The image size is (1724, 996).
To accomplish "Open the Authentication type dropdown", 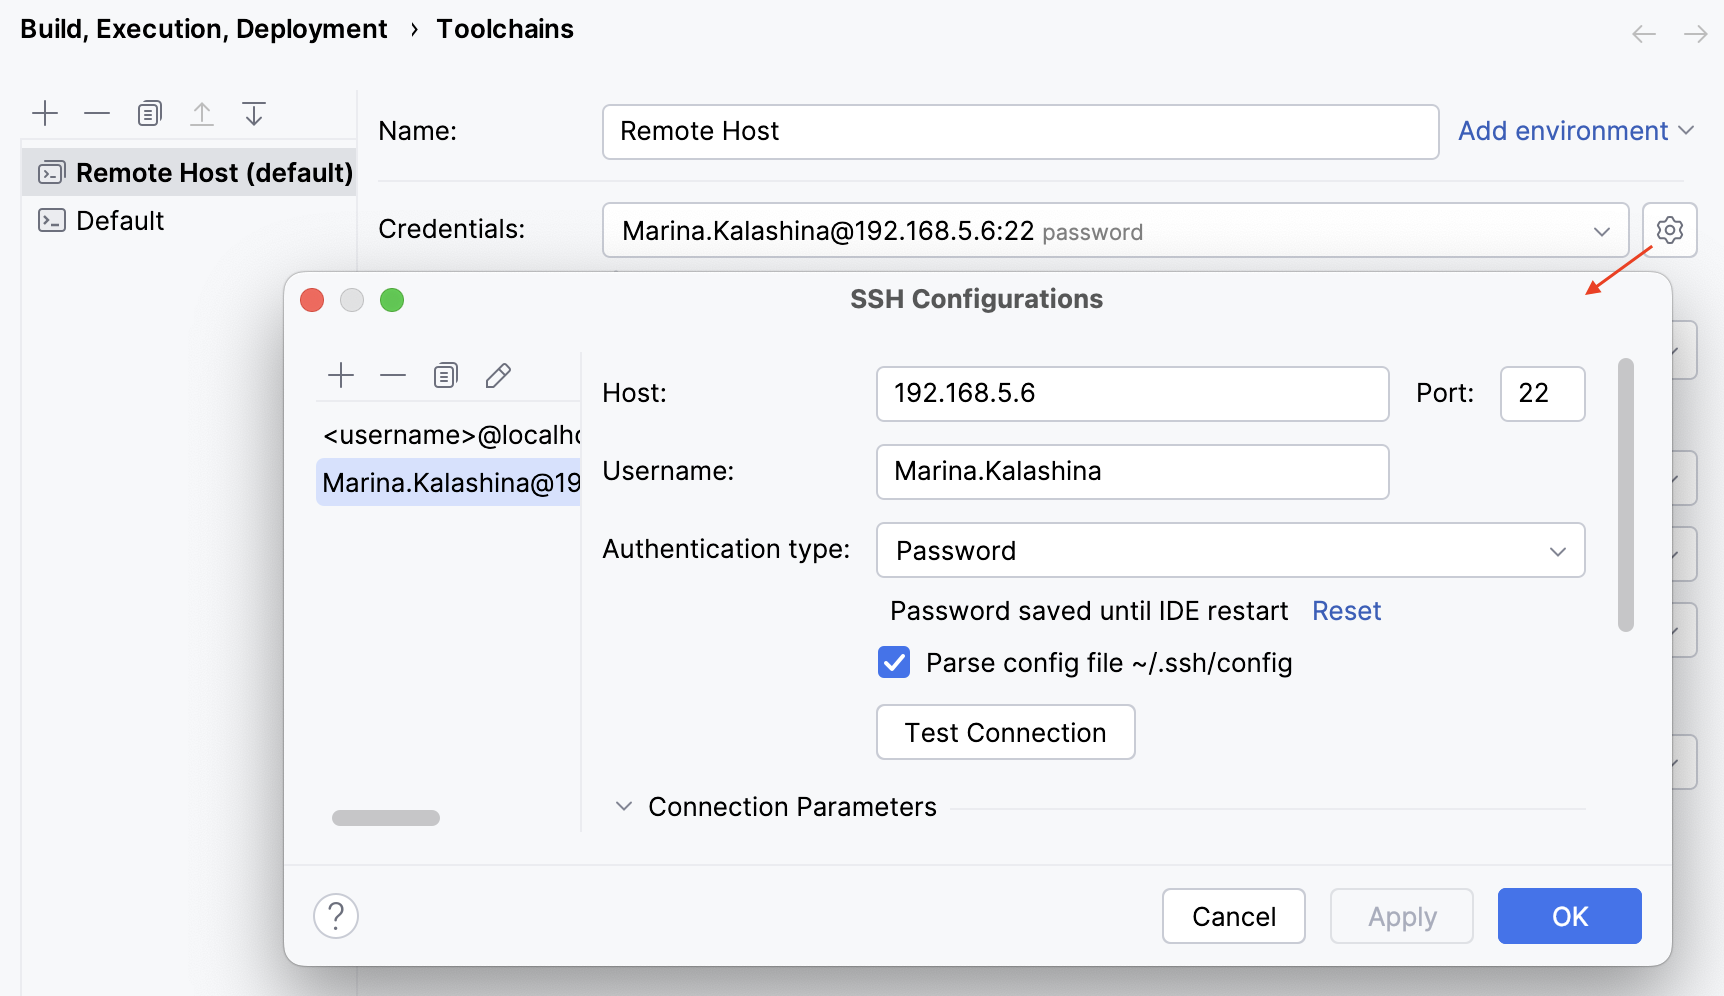I will click(x=1557, y=550).
